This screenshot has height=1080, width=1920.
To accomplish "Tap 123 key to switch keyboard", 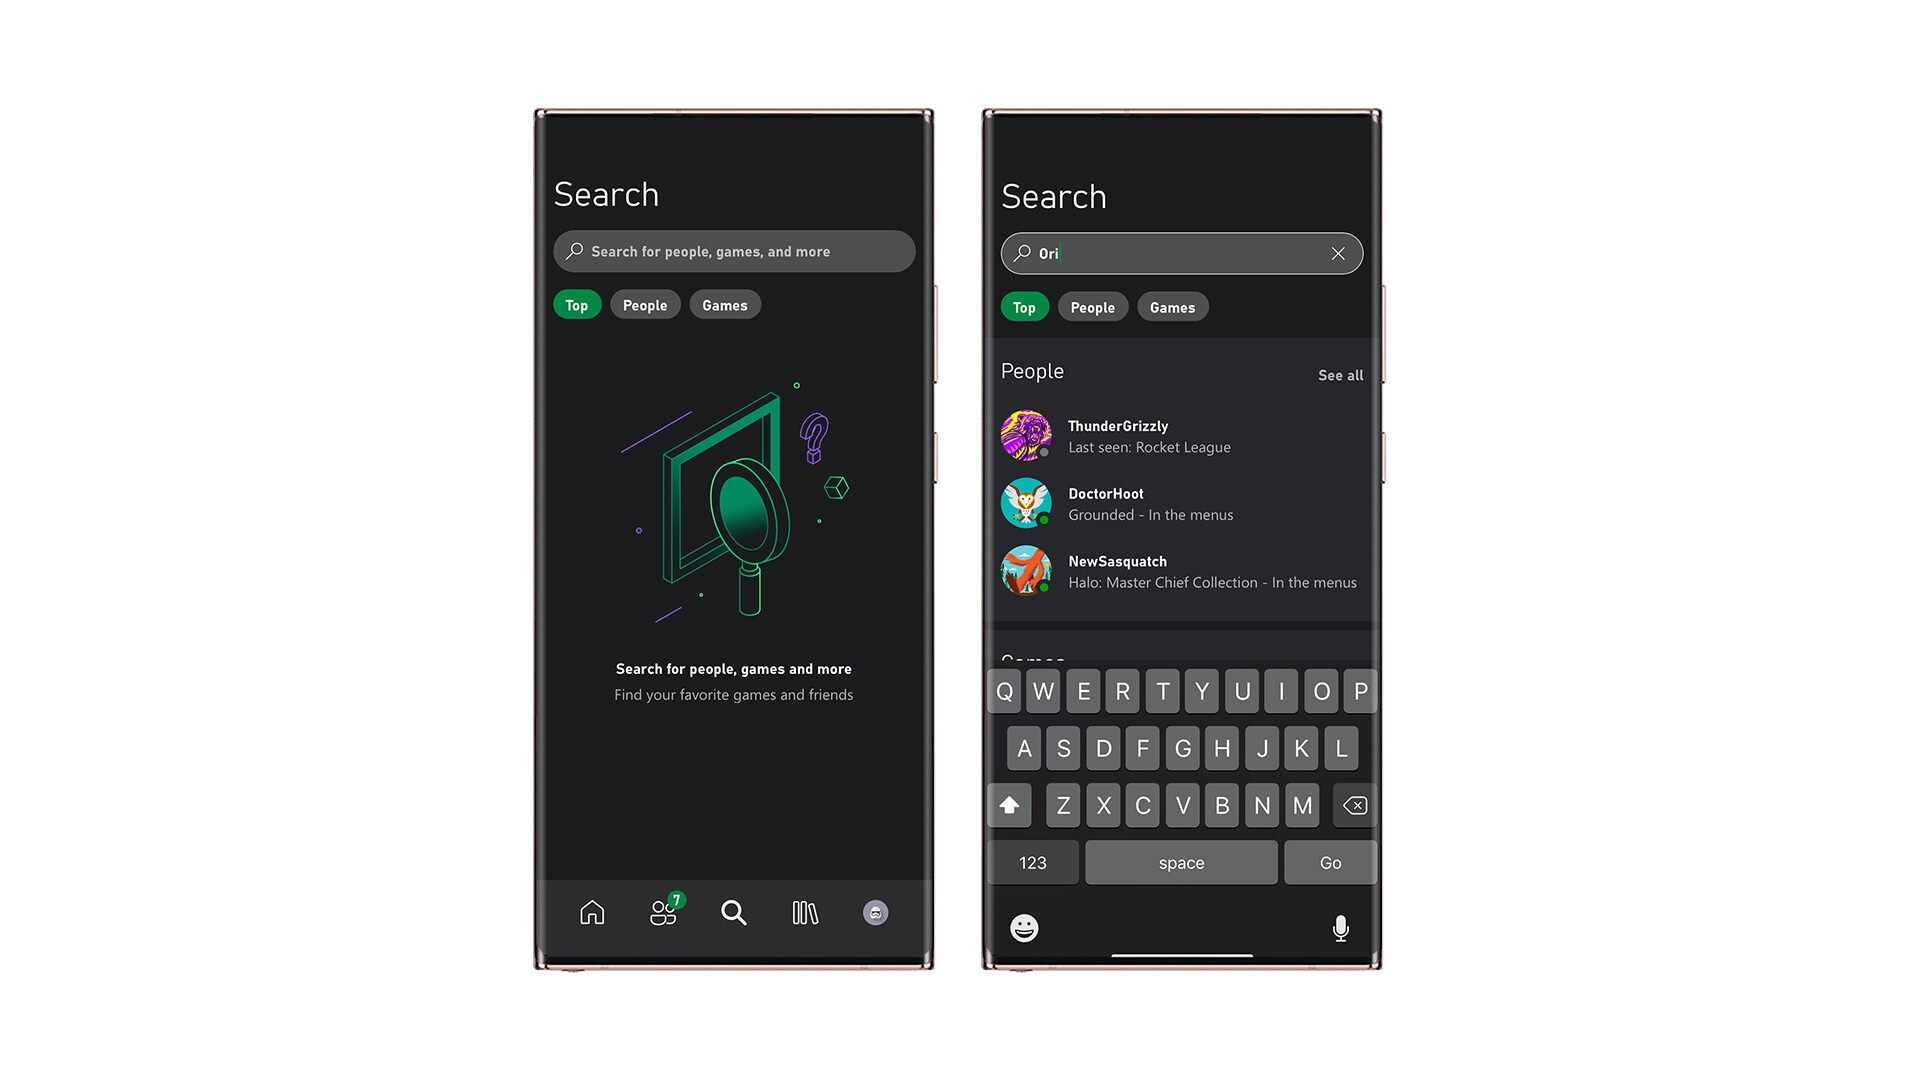I will pyautogui.click(x=1033, y=862).
